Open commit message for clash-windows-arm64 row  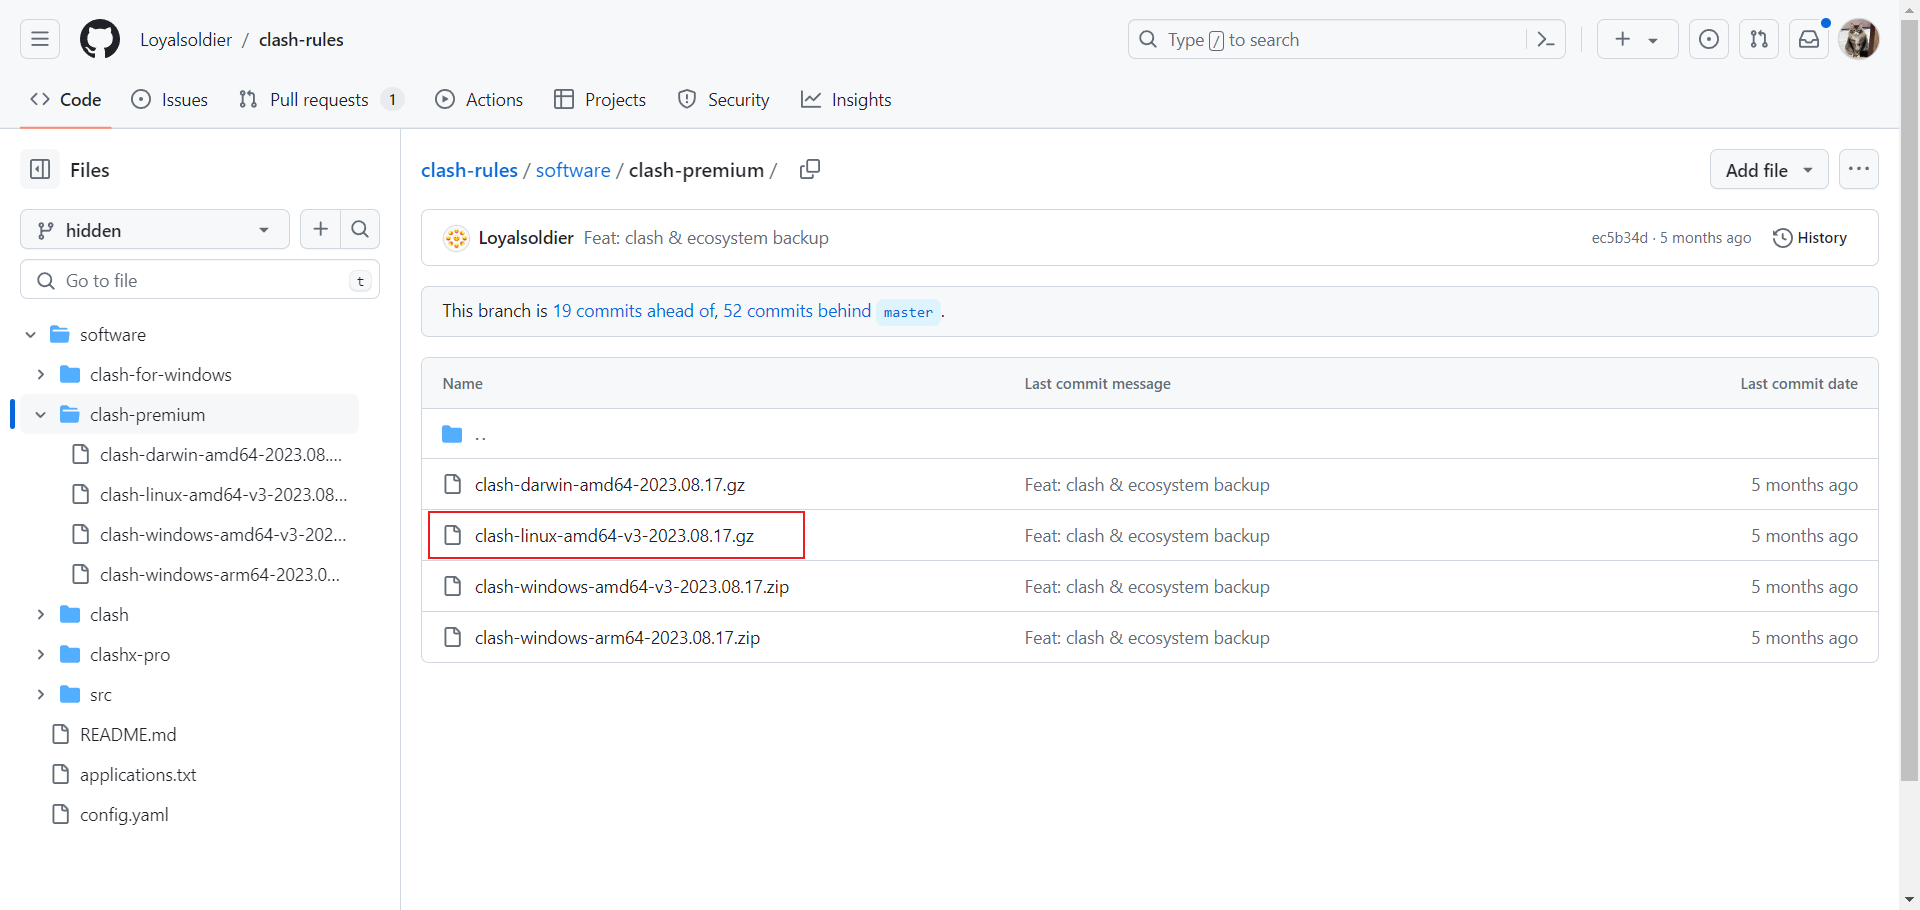pos(1147,637)
